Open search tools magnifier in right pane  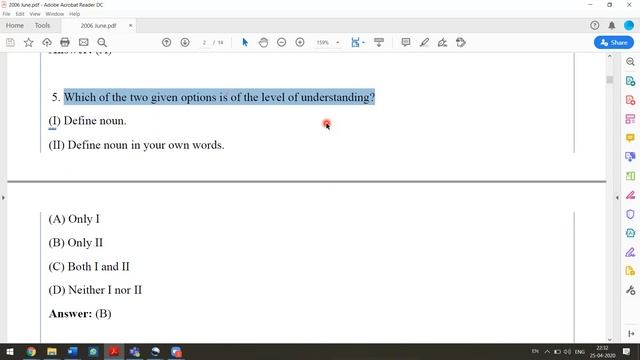[630, 62]
